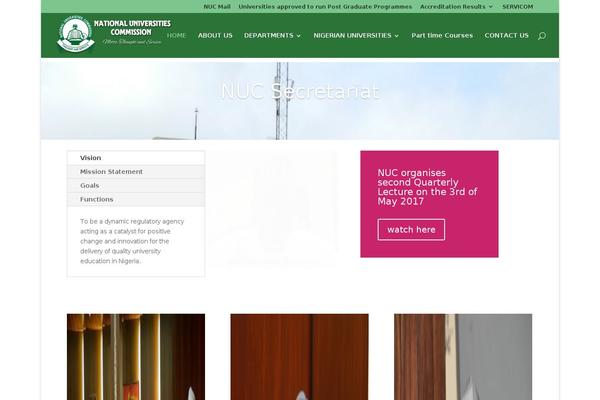The width and height of the screenshot is (600, 400).
Task: Open Universities approved to run Post Graduate Programmes
Action: (325, 7)
